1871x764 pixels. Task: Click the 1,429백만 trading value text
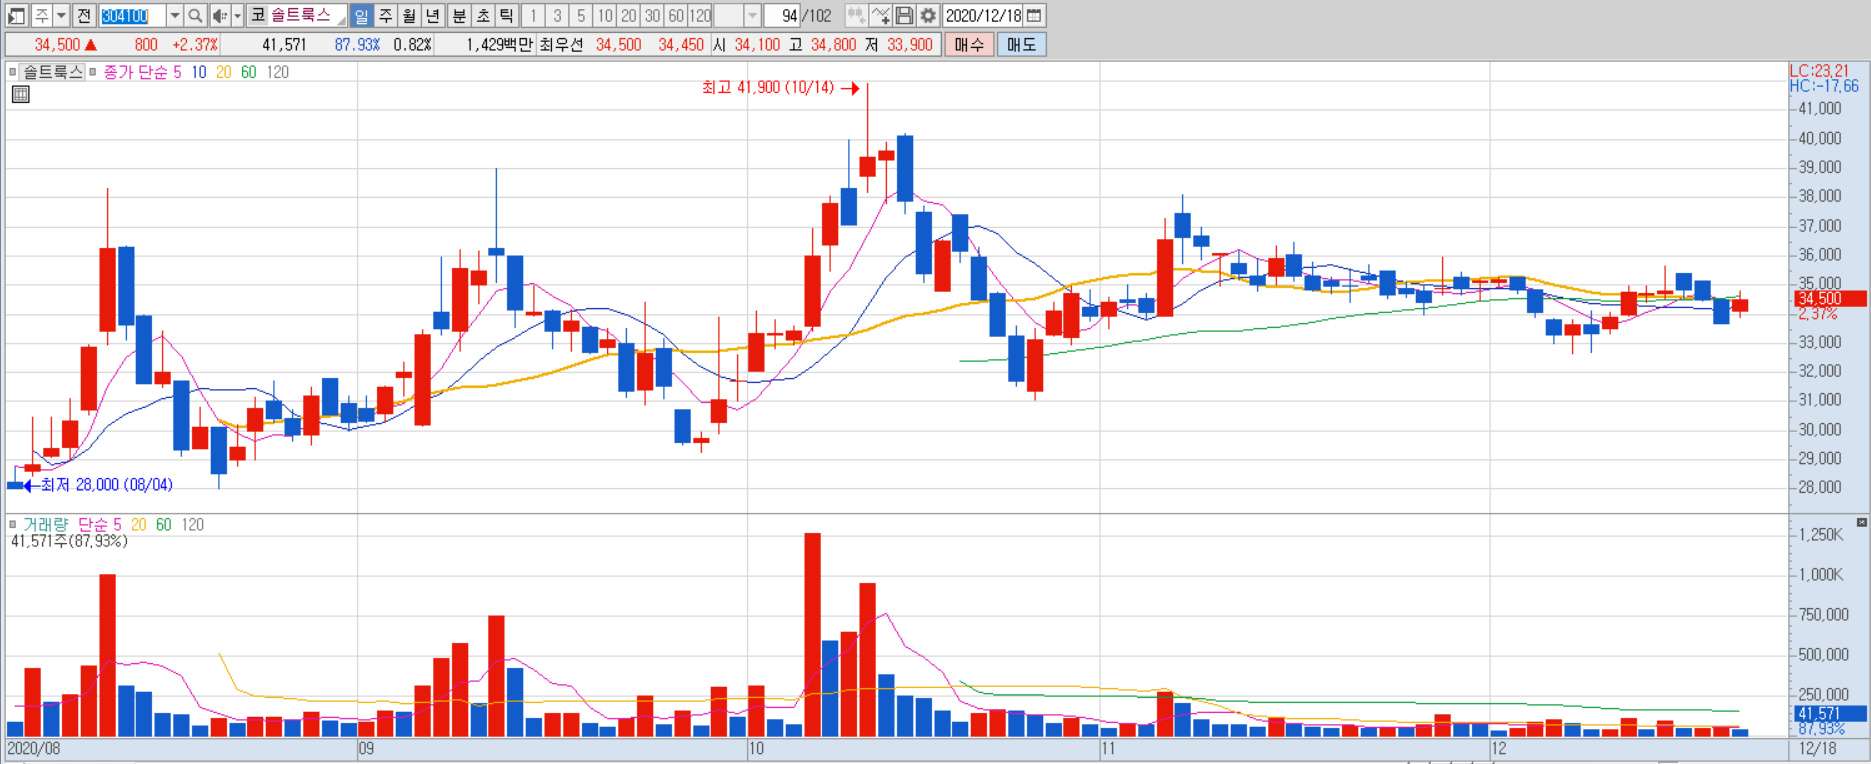499,45
